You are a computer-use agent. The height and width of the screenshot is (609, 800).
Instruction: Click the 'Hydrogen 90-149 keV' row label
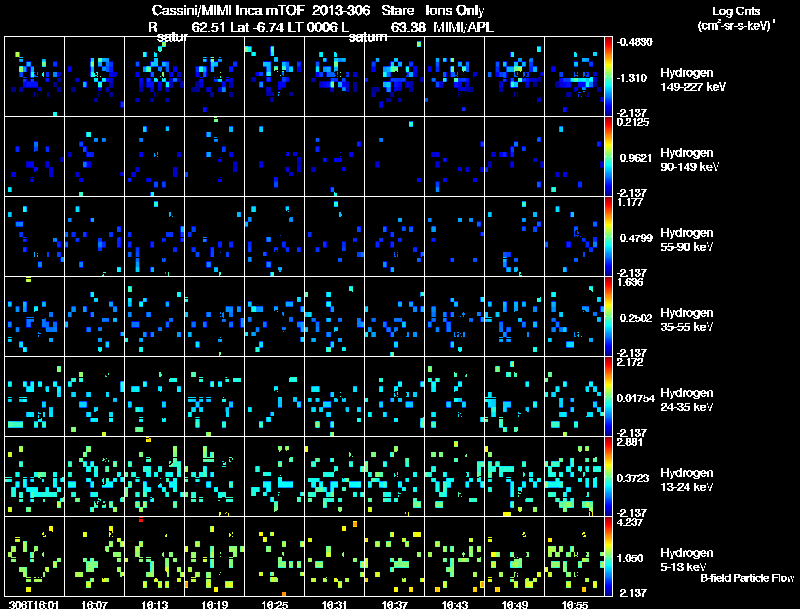689,160
